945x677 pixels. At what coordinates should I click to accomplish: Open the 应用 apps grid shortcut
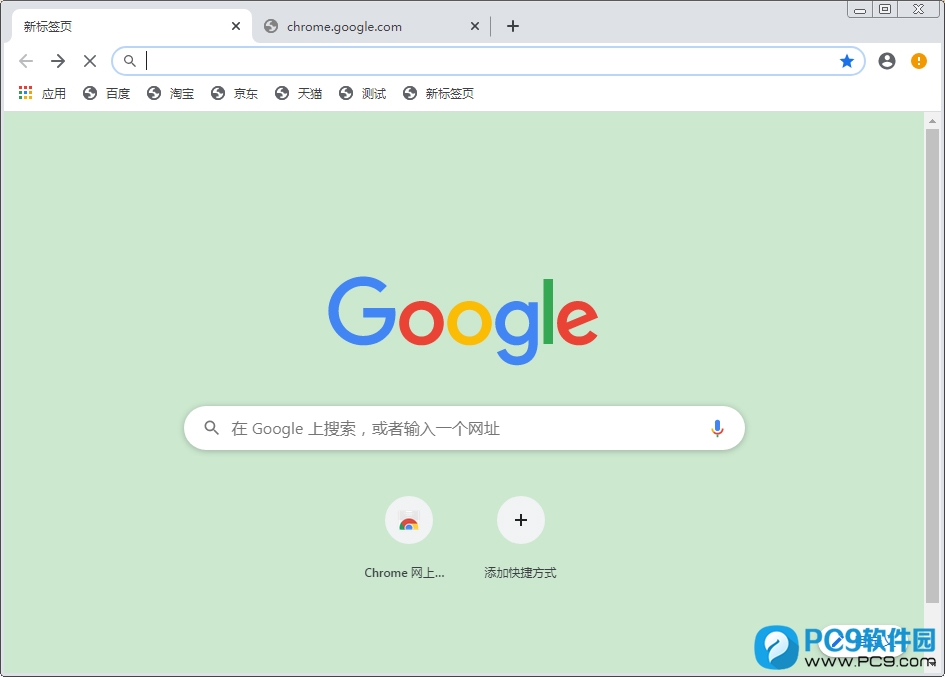click(x=42, y=93)
